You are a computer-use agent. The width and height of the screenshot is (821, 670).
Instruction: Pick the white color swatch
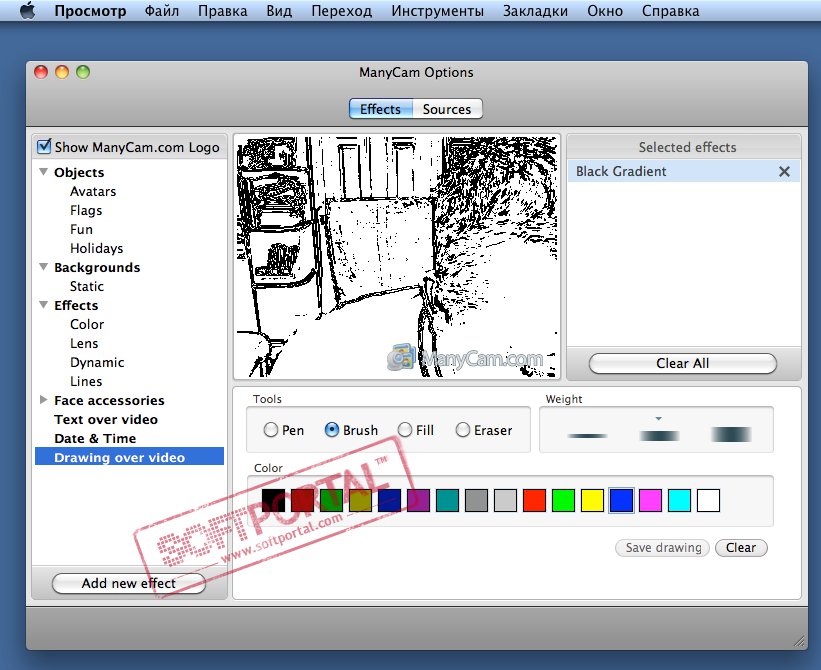(x=708, y=500)
